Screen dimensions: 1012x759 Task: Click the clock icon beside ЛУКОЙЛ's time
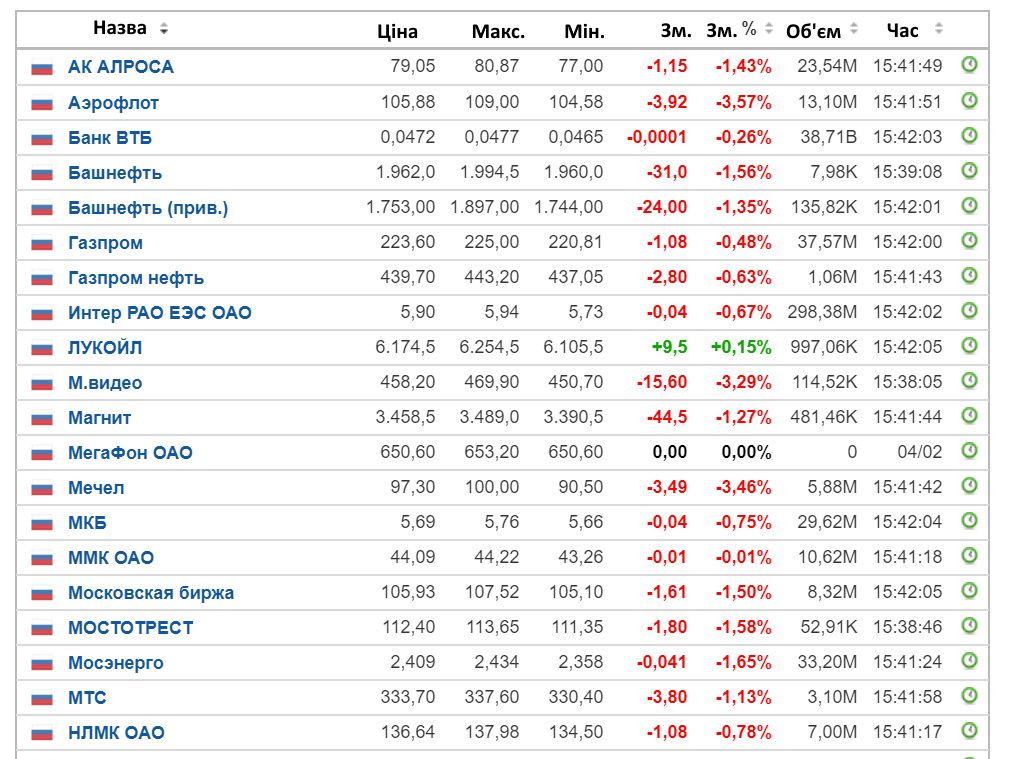(x=969, y=346)
